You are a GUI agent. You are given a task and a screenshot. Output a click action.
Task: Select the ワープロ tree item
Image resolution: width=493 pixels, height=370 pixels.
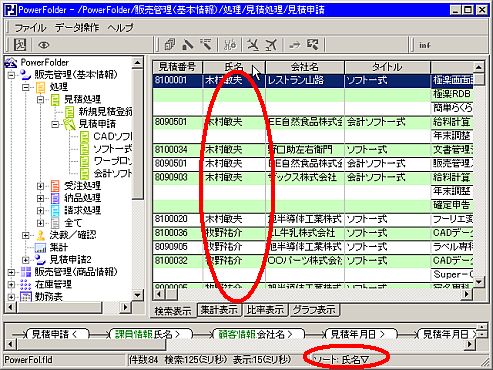tap(113, 161)
